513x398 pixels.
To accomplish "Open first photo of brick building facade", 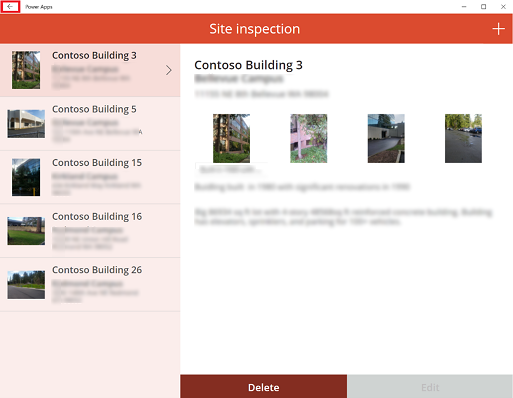I will (x=231, y=138).
